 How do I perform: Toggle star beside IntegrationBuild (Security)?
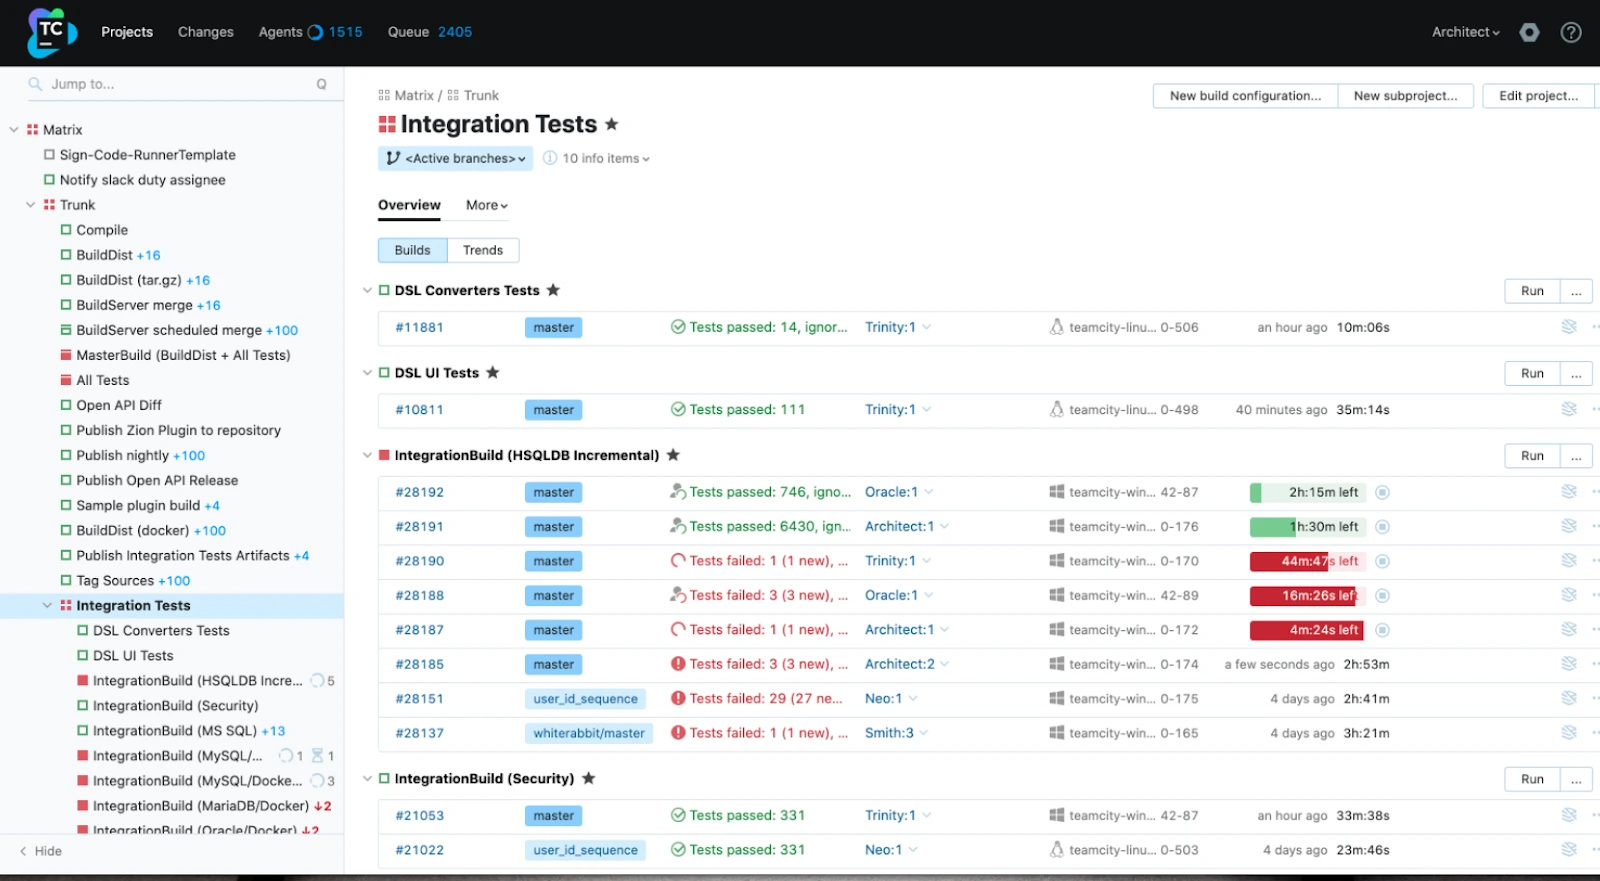588,778
